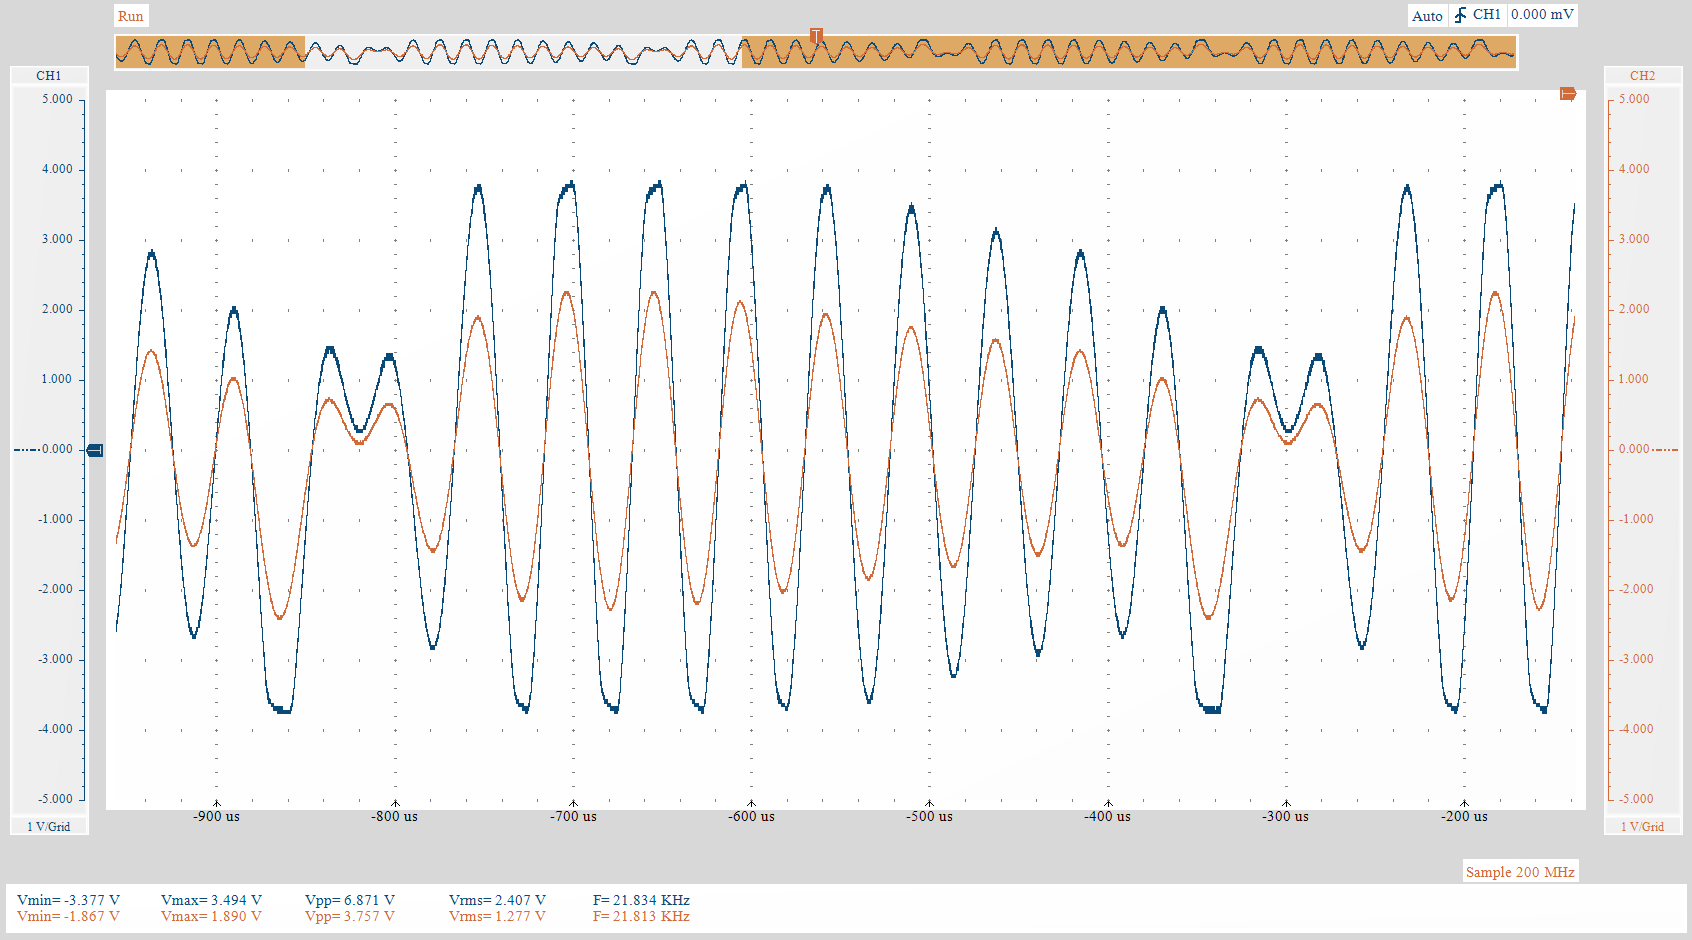Click the -500 us time axis label
The image size is (1692, 940).
tap(929, 817)
